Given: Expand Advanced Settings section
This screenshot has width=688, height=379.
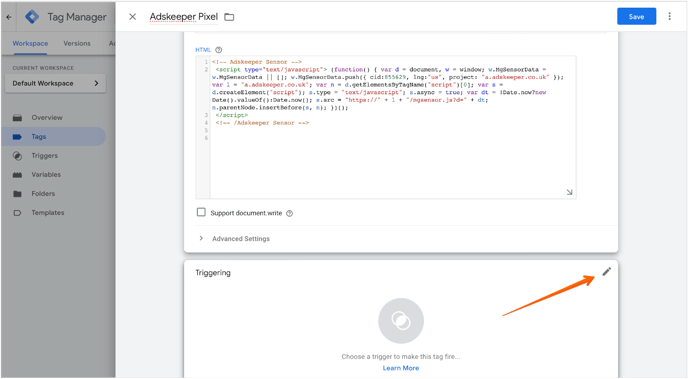Looking at the screenshot, I should [233, 239].
